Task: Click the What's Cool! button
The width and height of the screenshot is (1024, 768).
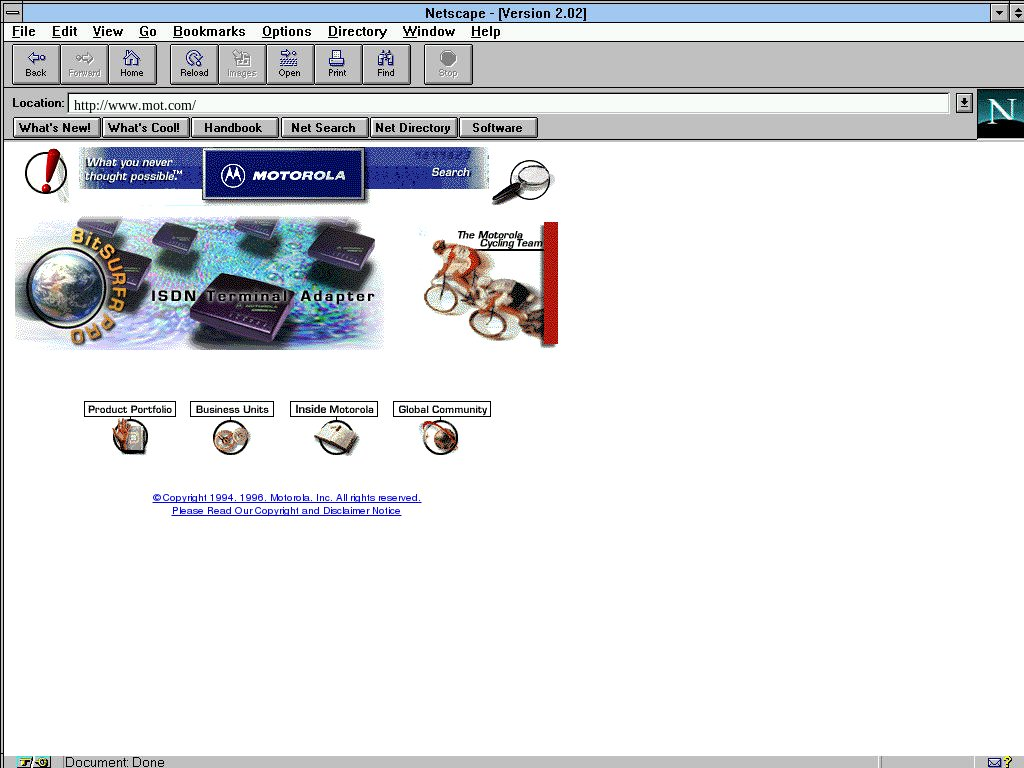Action: pyautogui.click(x=144, y=128)
